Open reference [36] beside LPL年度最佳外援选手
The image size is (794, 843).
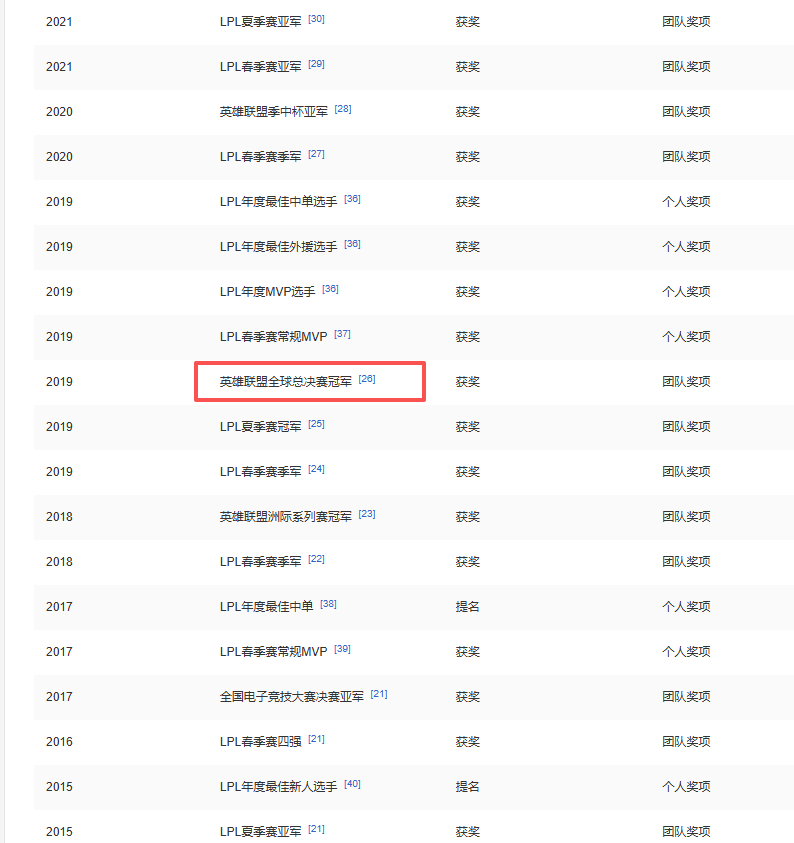tap(352, 245)
